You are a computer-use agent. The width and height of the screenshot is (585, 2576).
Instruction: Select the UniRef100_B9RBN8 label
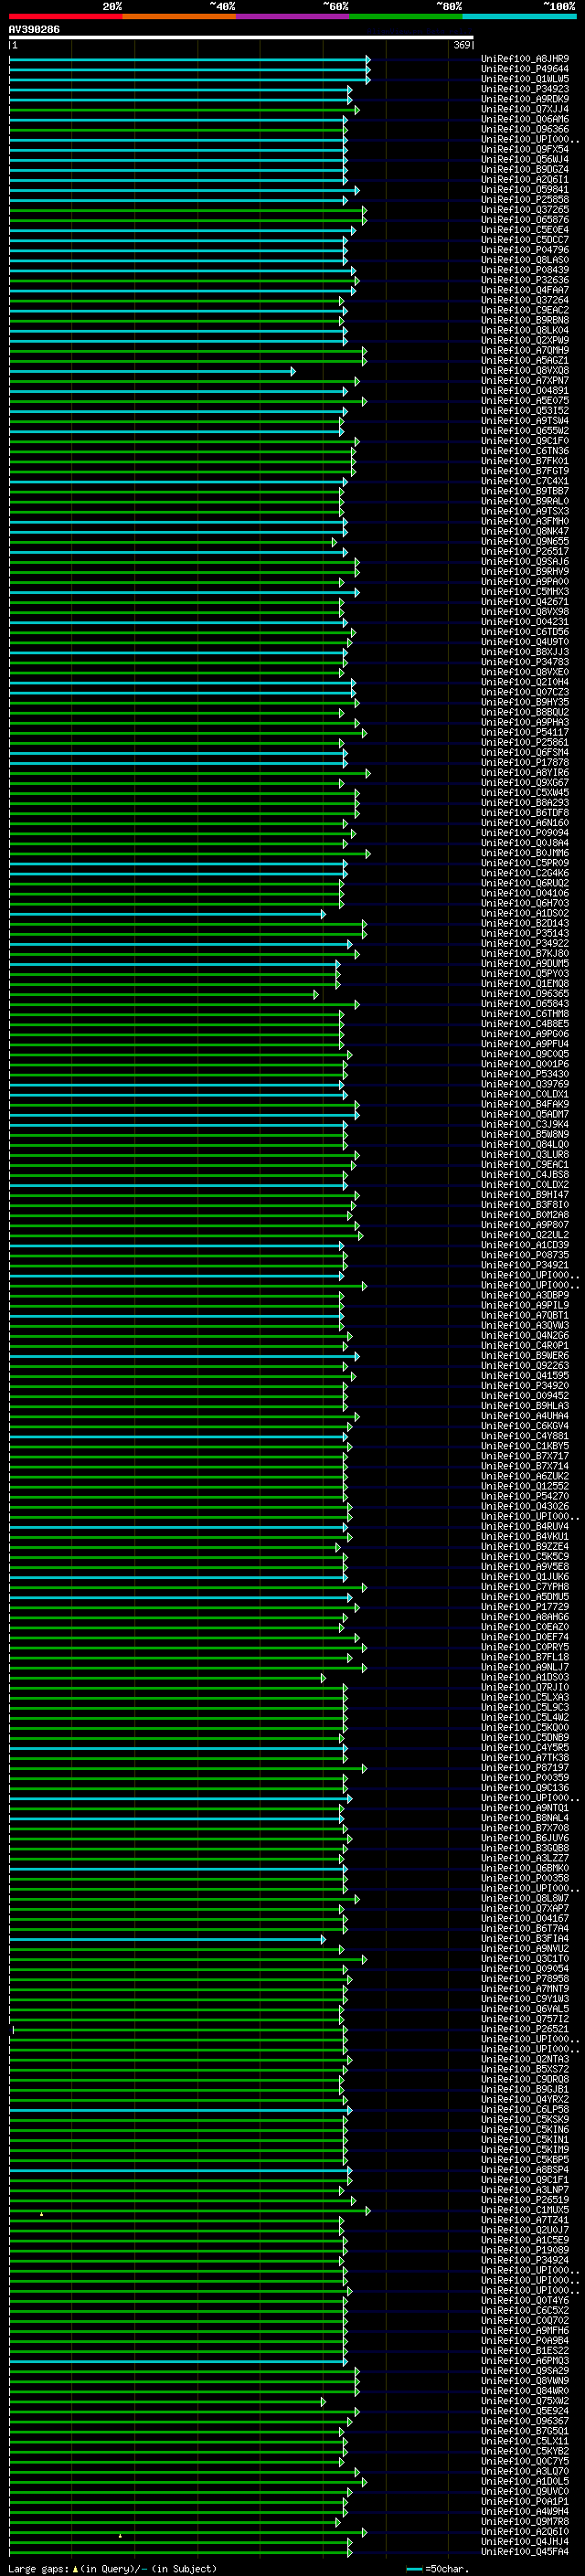click(525, 320)
